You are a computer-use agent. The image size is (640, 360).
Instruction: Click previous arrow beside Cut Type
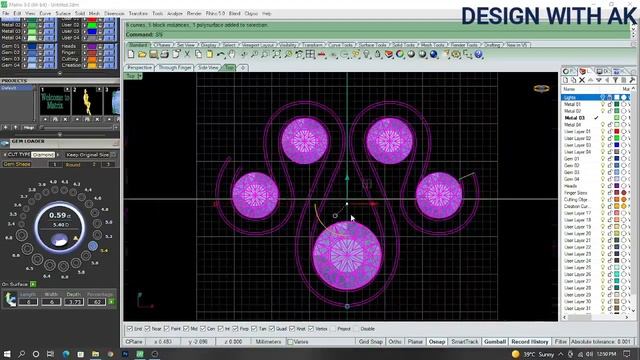pyautogui.click(x=5, y=155)
